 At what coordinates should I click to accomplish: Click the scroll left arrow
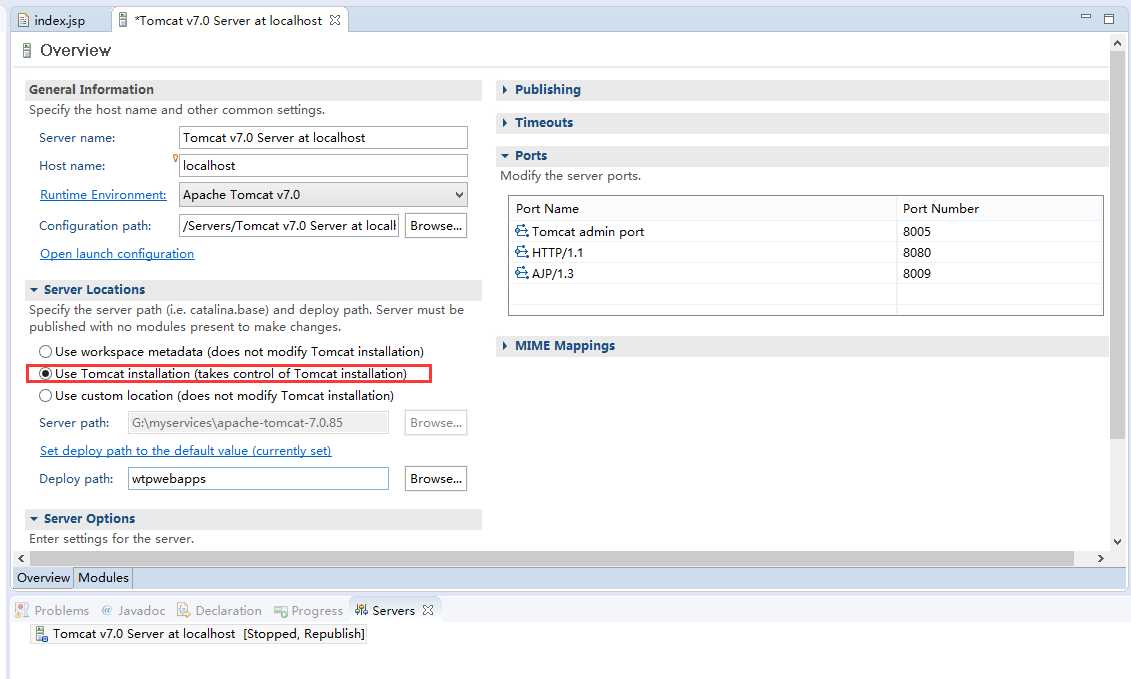point(21,558)
